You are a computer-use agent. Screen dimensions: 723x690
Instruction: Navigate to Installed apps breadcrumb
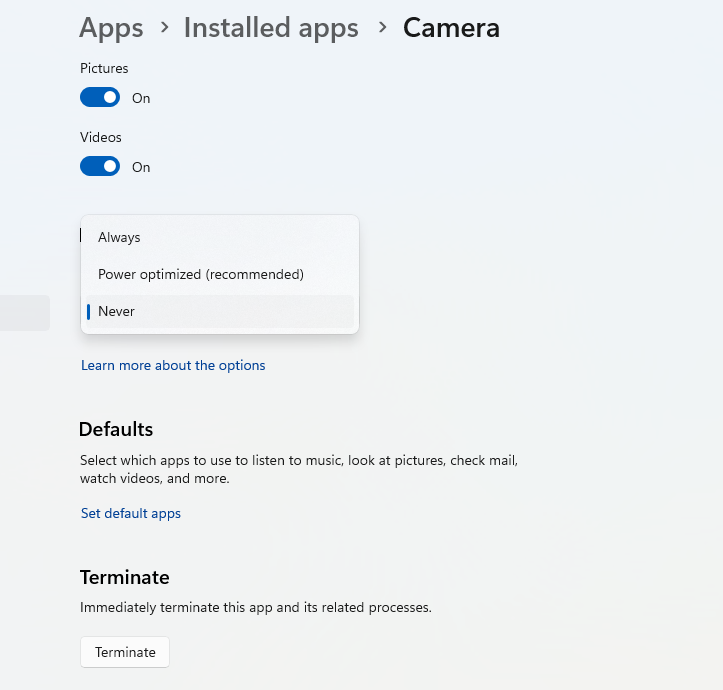pyautogui.click(x=271, y=28)
